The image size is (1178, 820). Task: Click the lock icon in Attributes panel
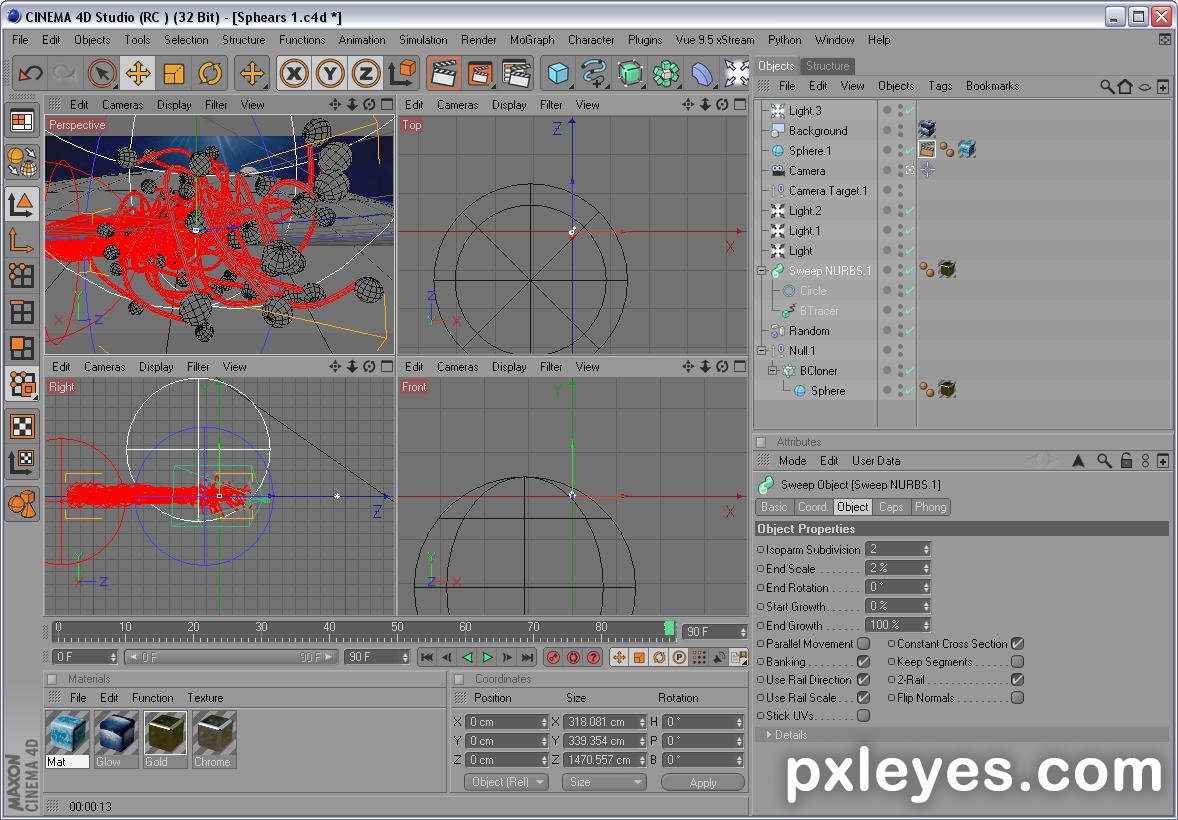[x=1126, y=461]
